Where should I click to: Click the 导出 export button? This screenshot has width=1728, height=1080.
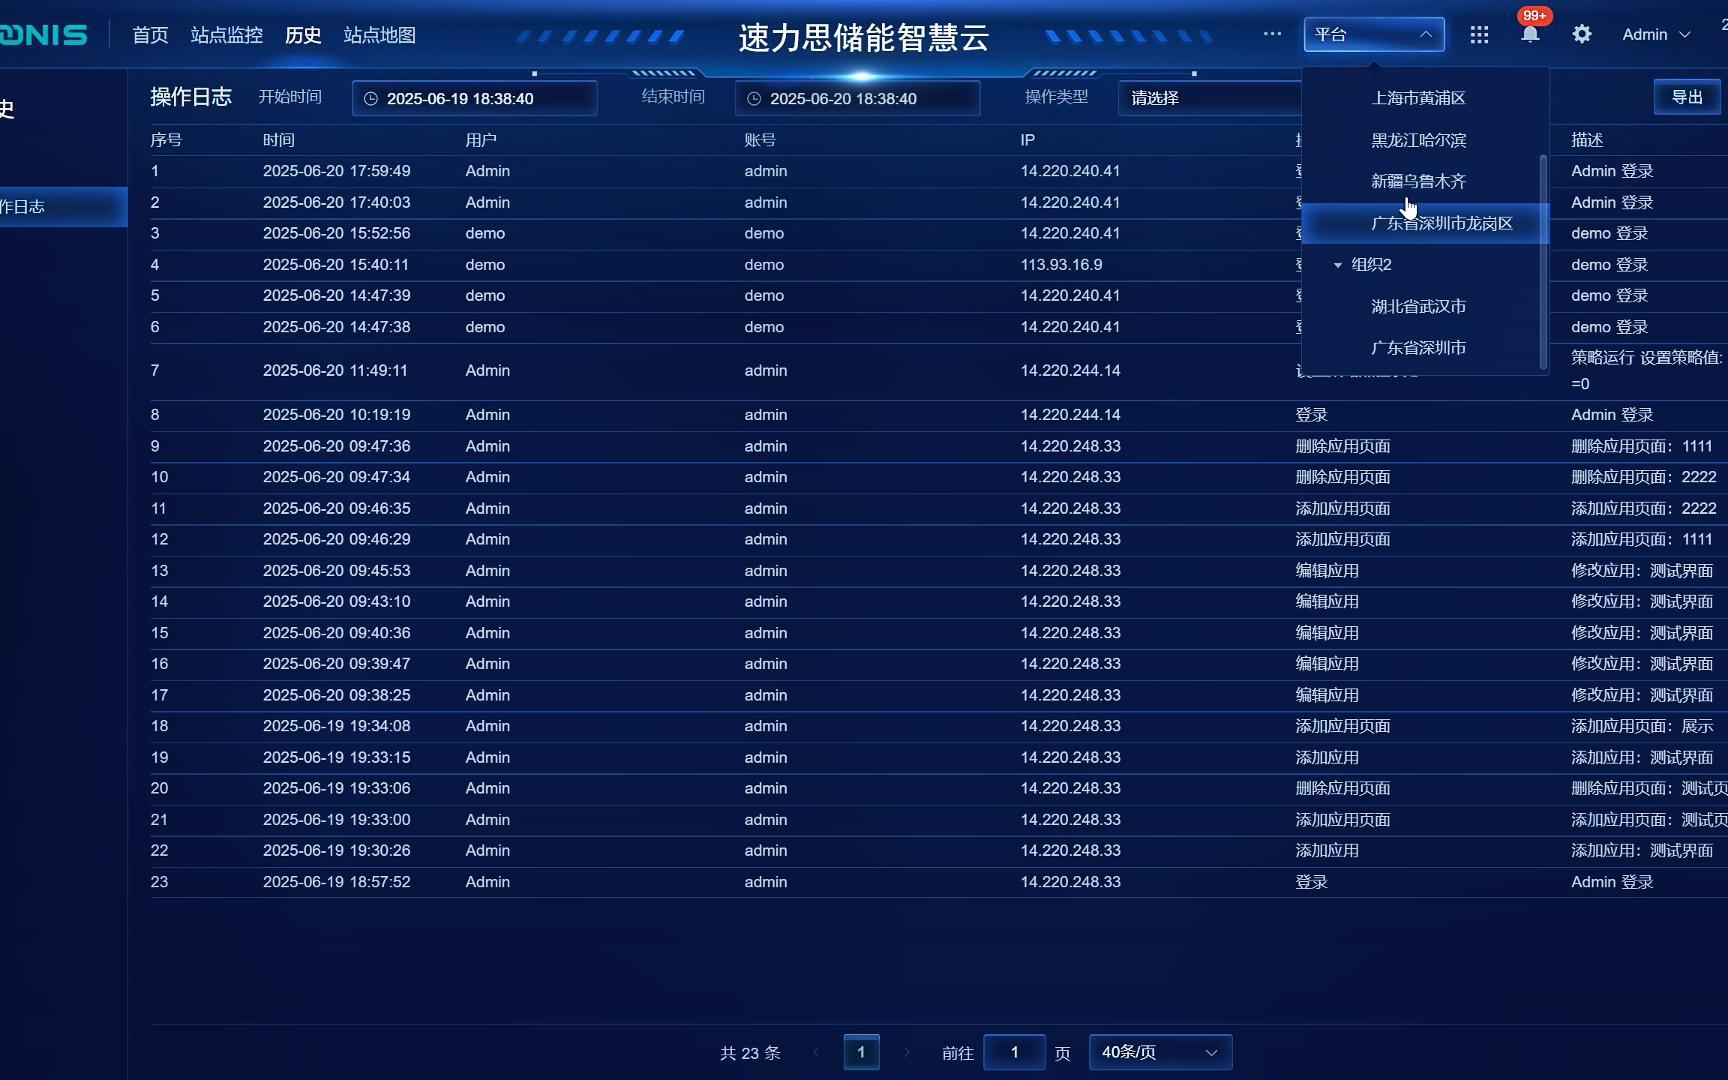tap(1687, 97)
